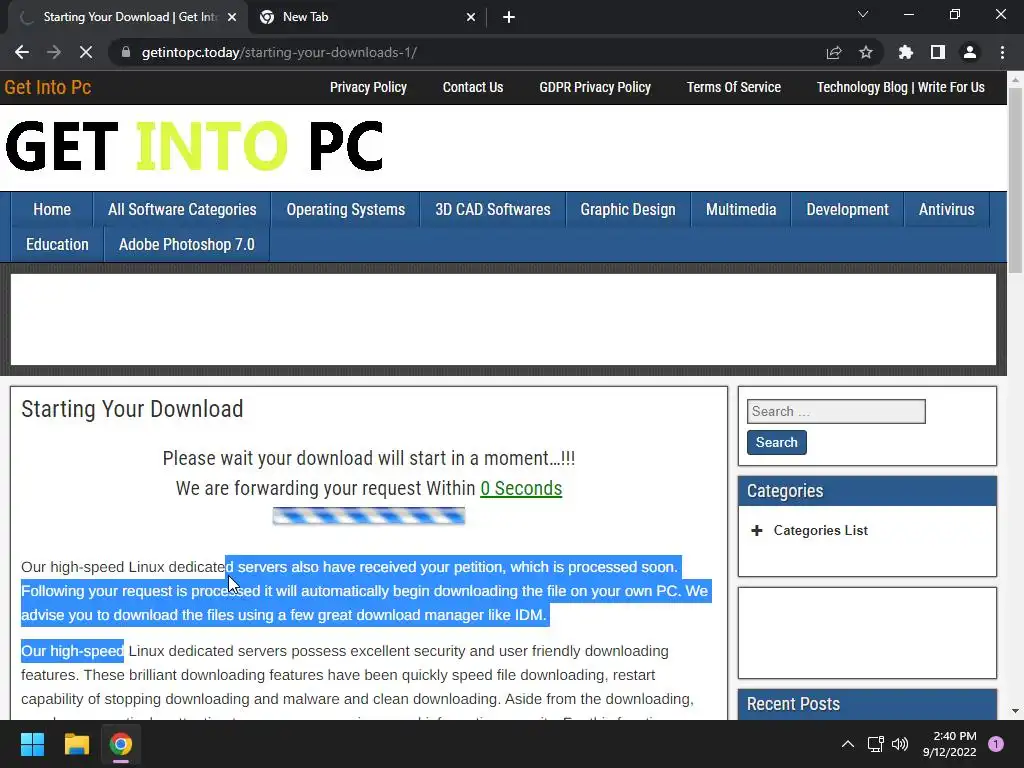Expand the Categories List plus icon
1024x768 pixels.
[757, 530]
